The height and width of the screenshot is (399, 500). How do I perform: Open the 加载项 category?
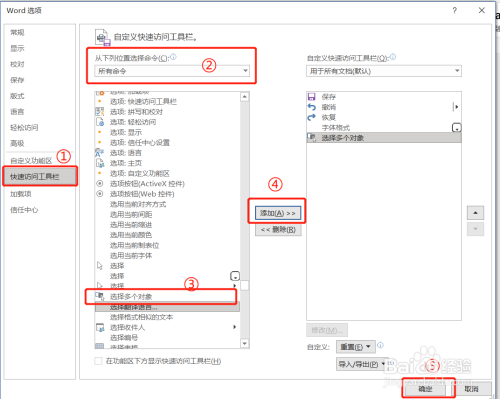coord(21,194)
